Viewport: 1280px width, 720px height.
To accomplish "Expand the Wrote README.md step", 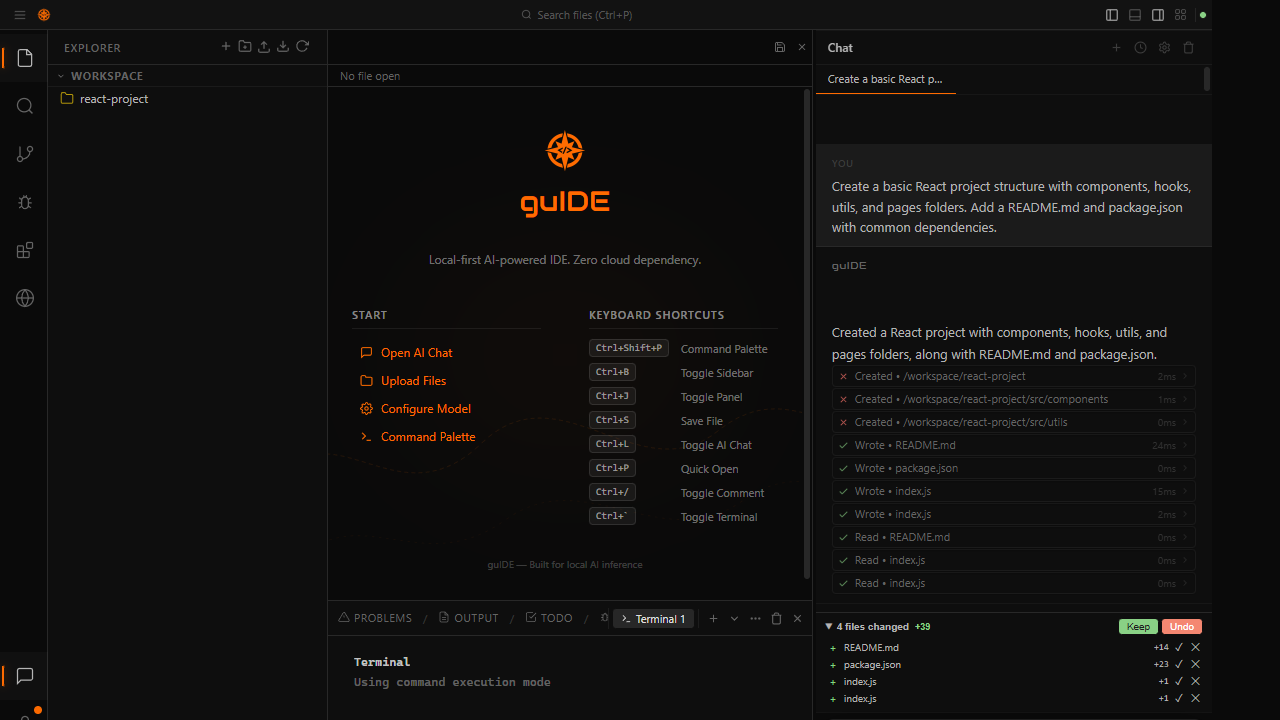I will [x=1014, y=446].
